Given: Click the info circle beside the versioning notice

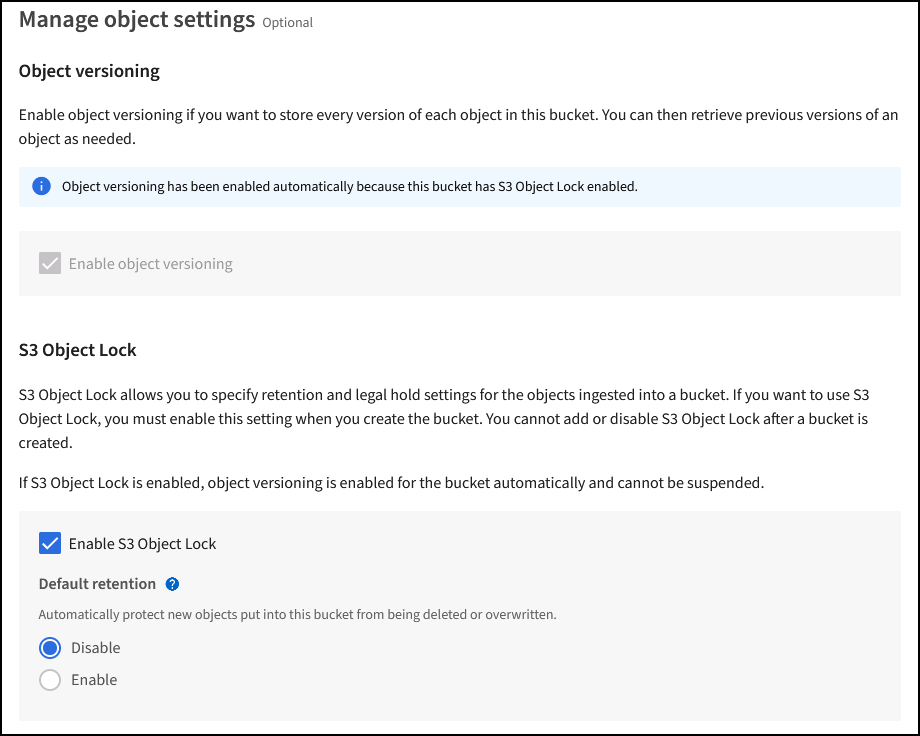Looking at the screenshot, I should [42, 186].
